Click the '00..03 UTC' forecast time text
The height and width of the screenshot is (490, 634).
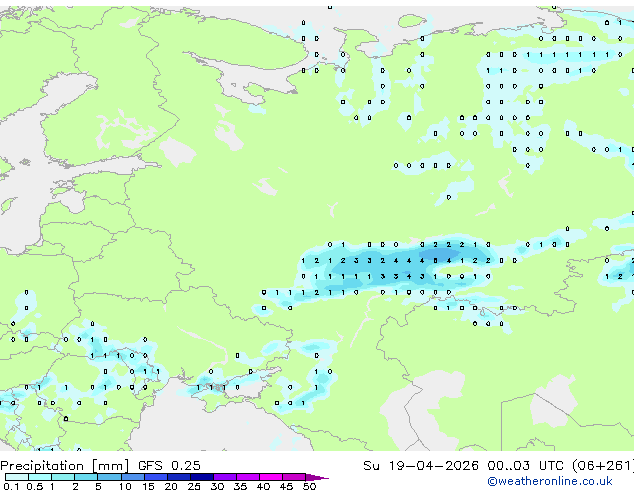point(525,466)
